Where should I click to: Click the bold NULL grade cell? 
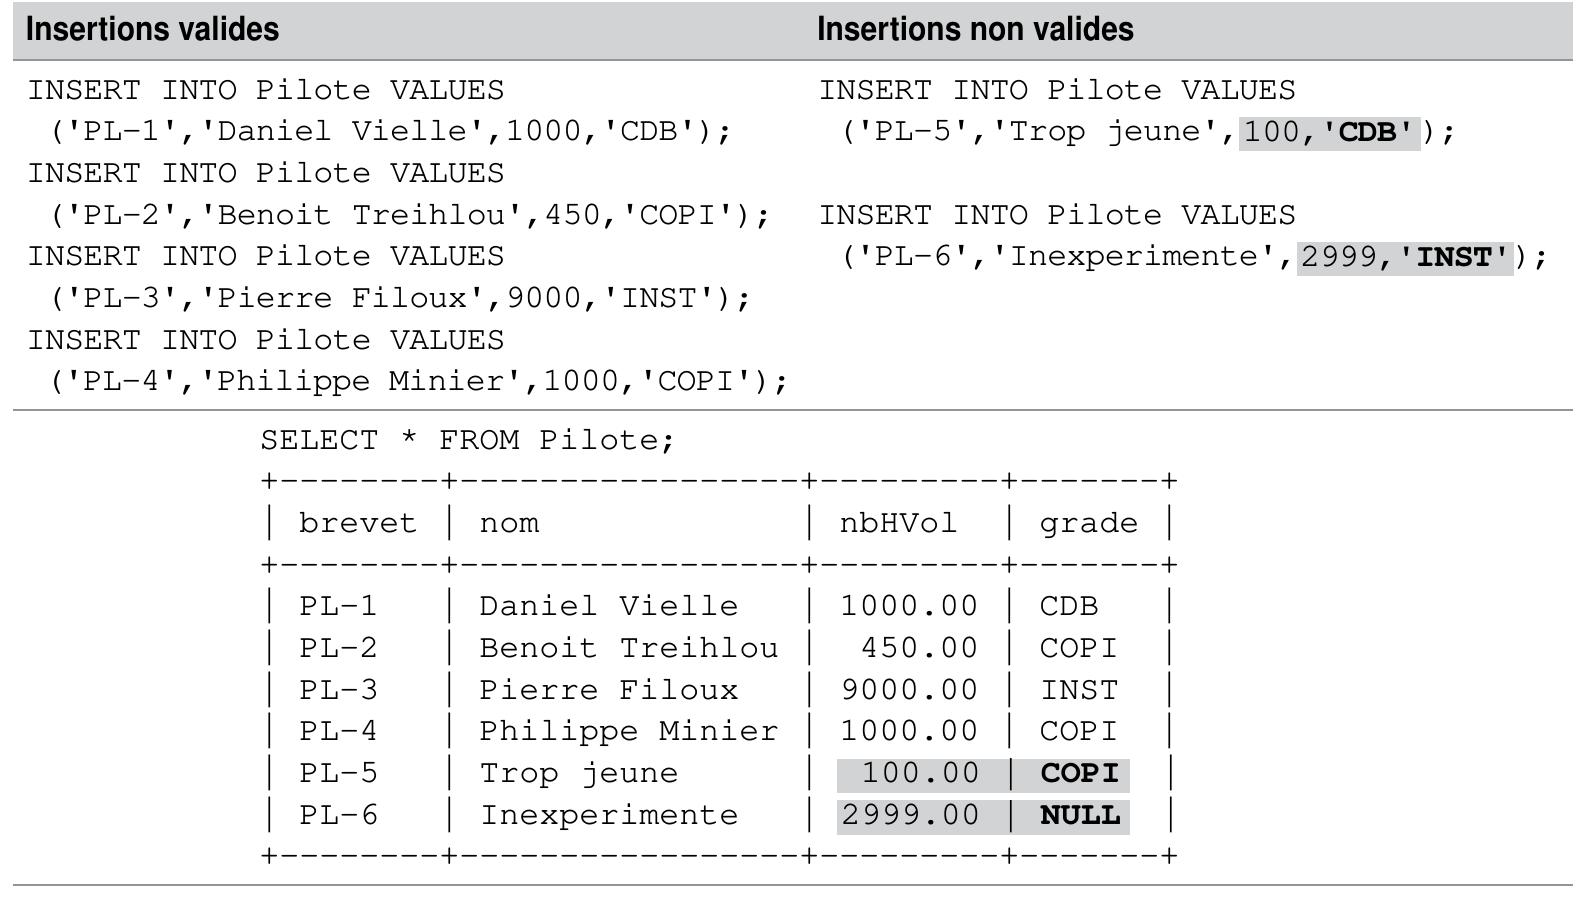coord(1079,815)
